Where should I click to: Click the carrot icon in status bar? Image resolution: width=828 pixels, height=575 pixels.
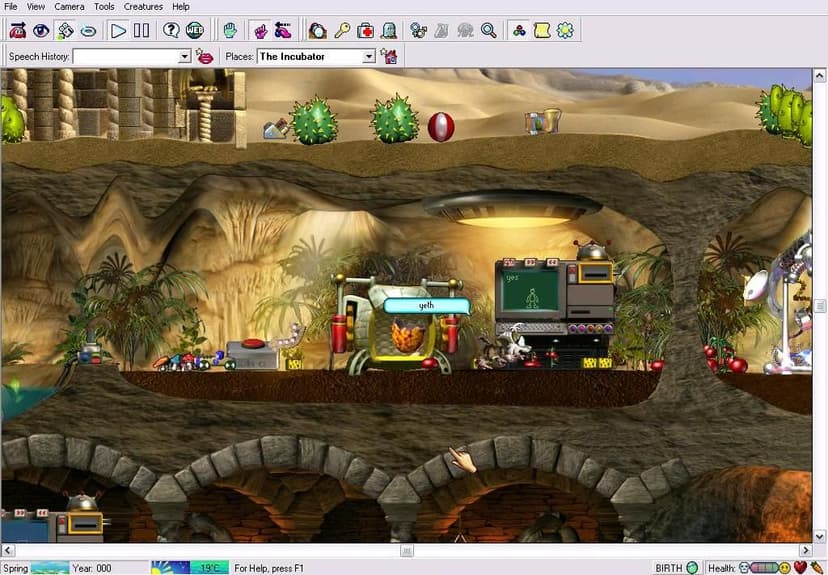[x=817, y=568]
